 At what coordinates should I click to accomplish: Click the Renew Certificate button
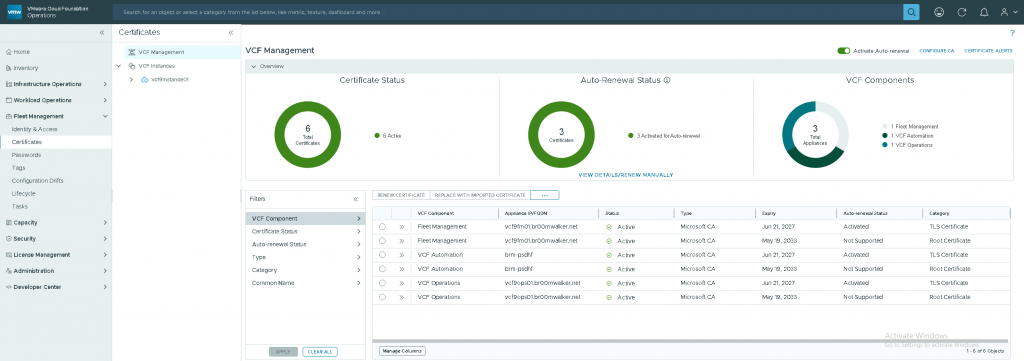pyautogui.click(x=401, y=195)
